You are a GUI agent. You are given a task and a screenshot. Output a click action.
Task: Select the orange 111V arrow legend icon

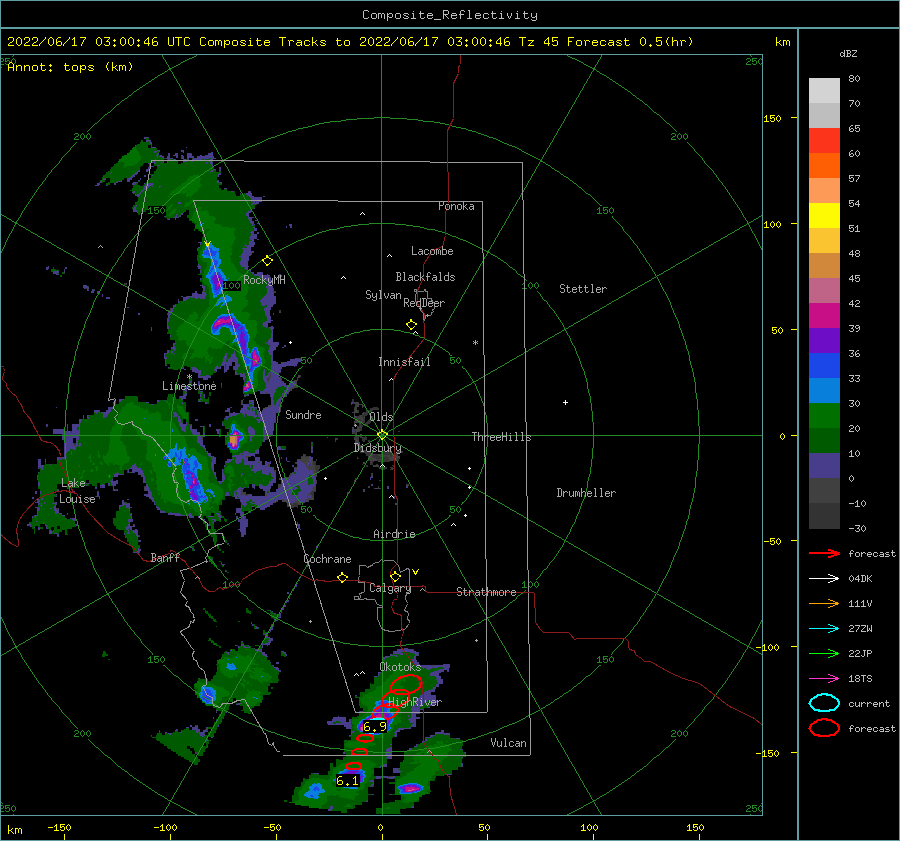click(x=824, y=603)
